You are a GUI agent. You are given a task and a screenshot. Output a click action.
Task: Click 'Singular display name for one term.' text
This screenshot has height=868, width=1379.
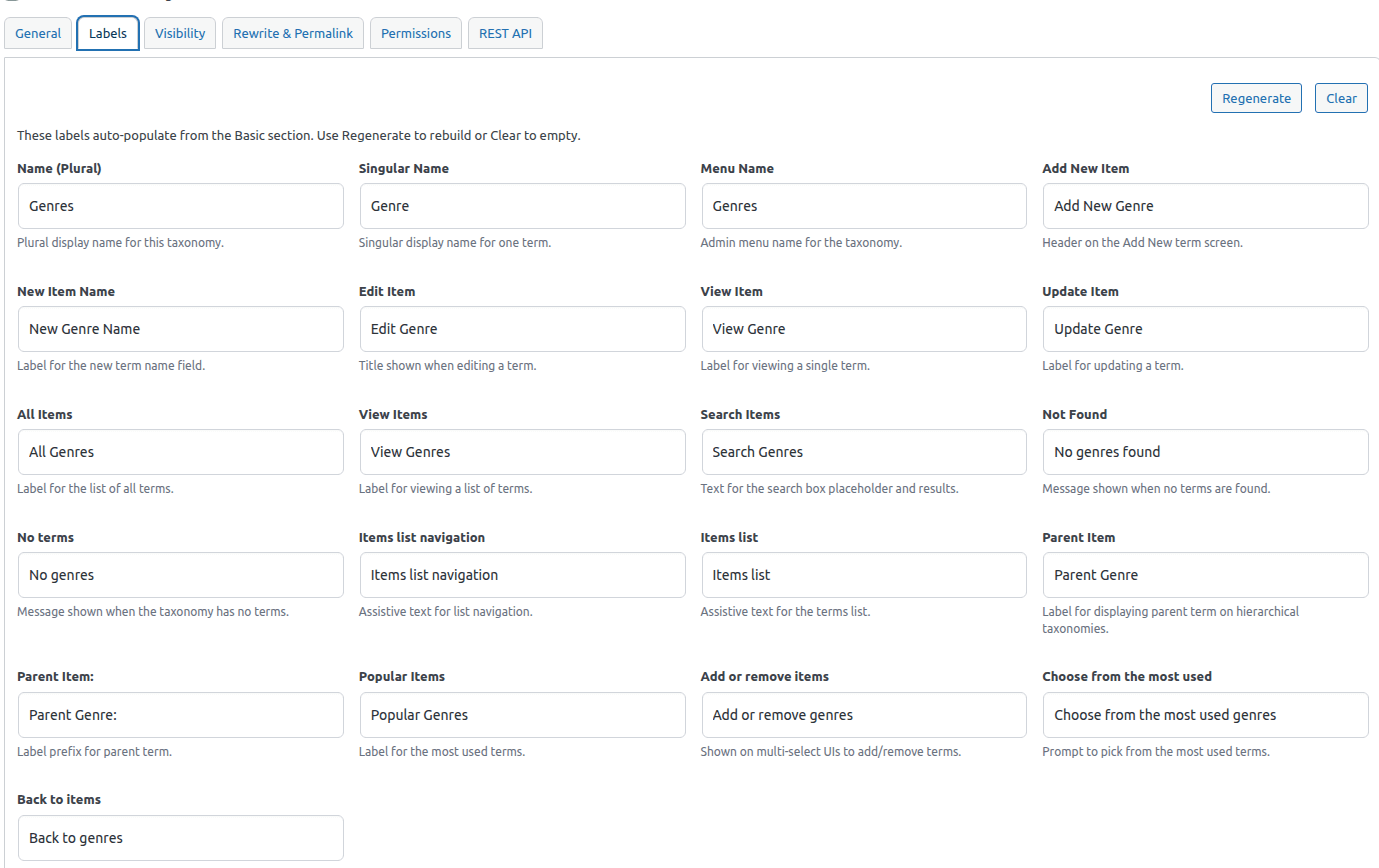click(x=455, y=243)
